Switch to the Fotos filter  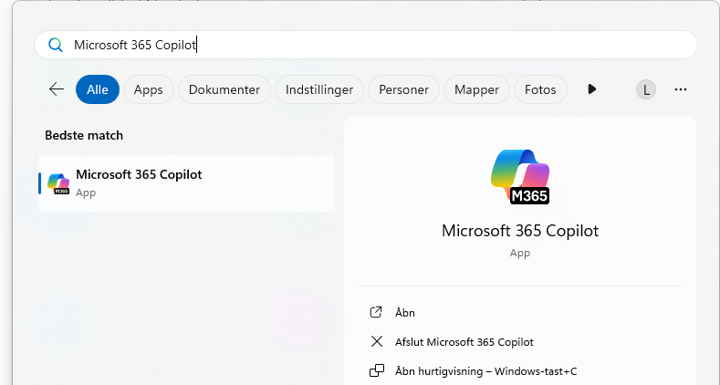click(x=540, y=90)
